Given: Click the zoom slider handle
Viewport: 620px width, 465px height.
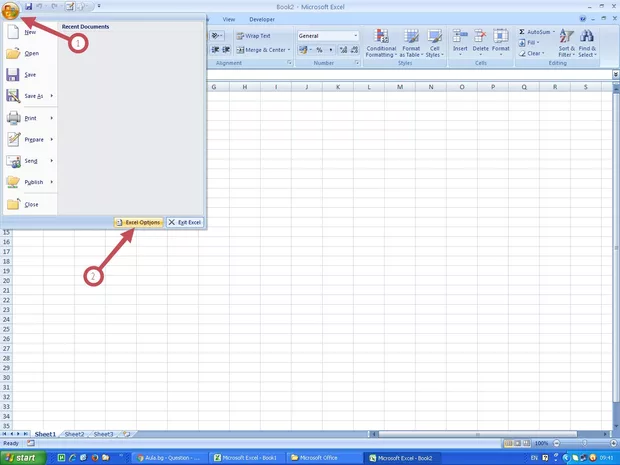Looking at the screenshot, I should click(584, 443).
